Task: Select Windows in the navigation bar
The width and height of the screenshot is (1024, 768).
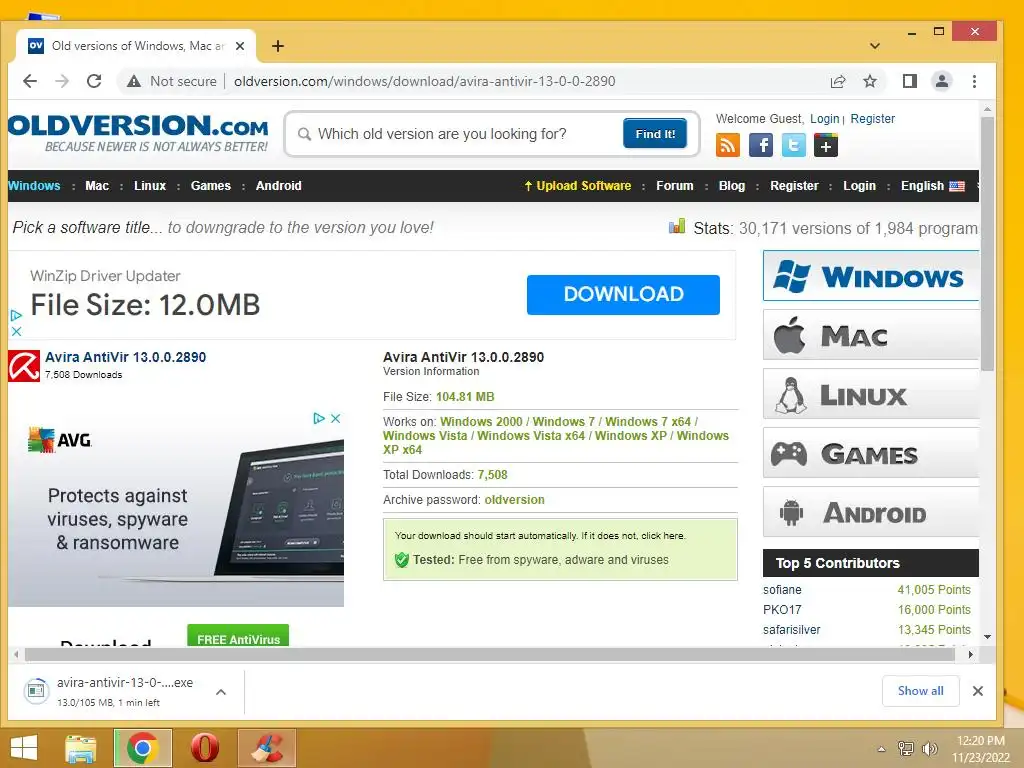Action: pyautogui.click(x=34, y=185)
